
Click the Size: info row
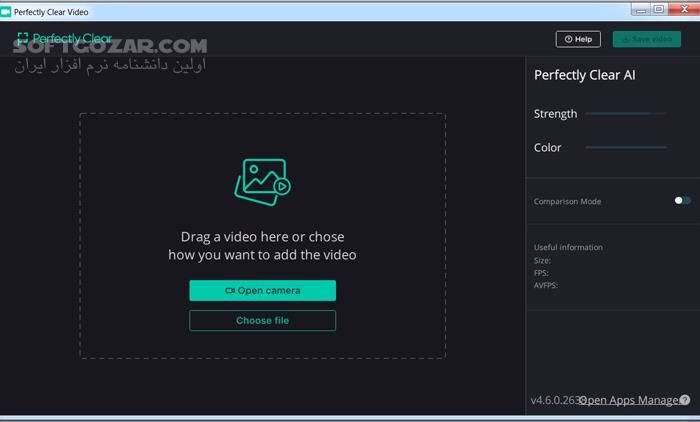click(542, 260)
